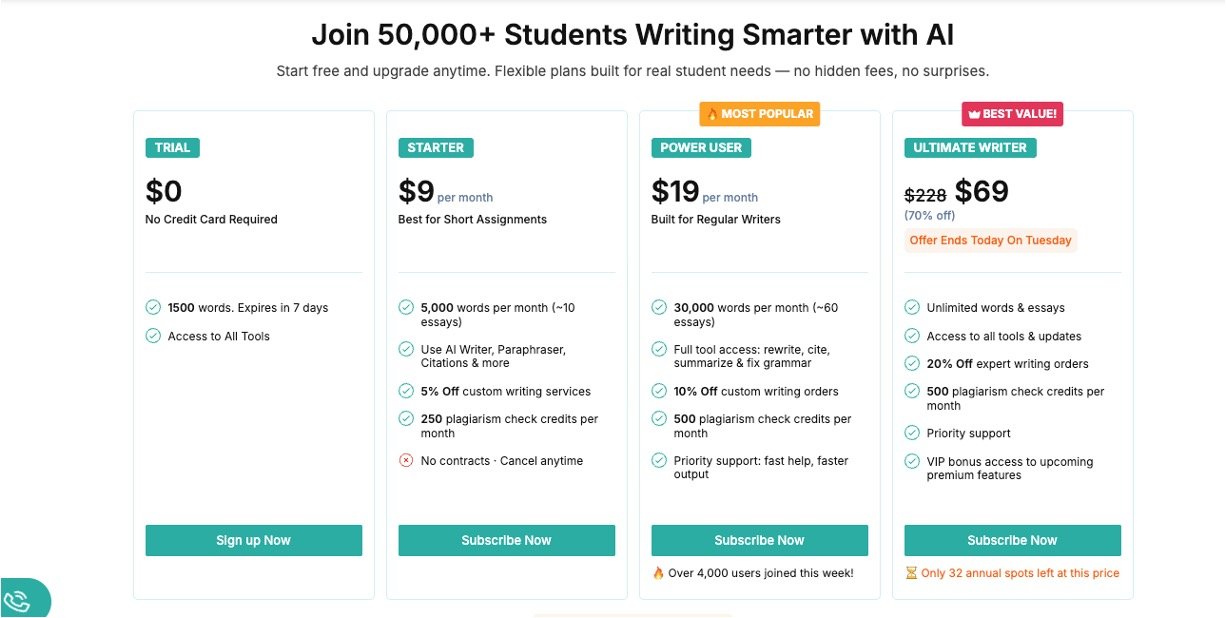The width and height of the screenshot is (1226, 618).
Task: Click checkmark icon beside Unlimited words & essays
Action: [912, 308]
